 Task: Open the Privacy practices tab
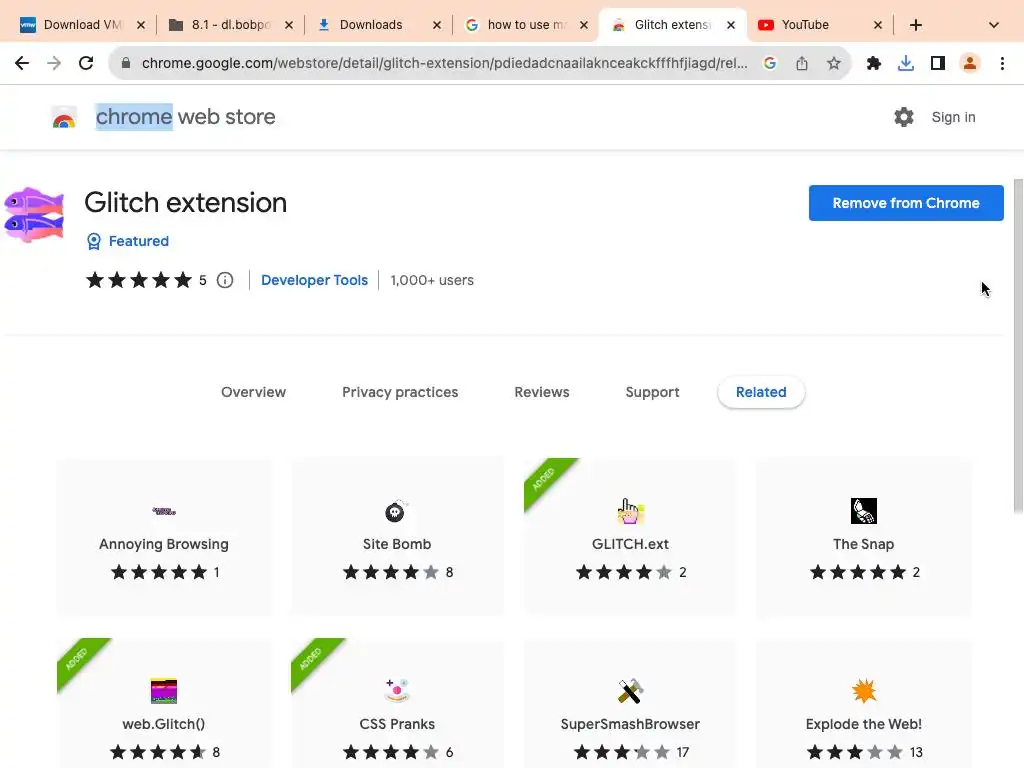tap(400, 392)
